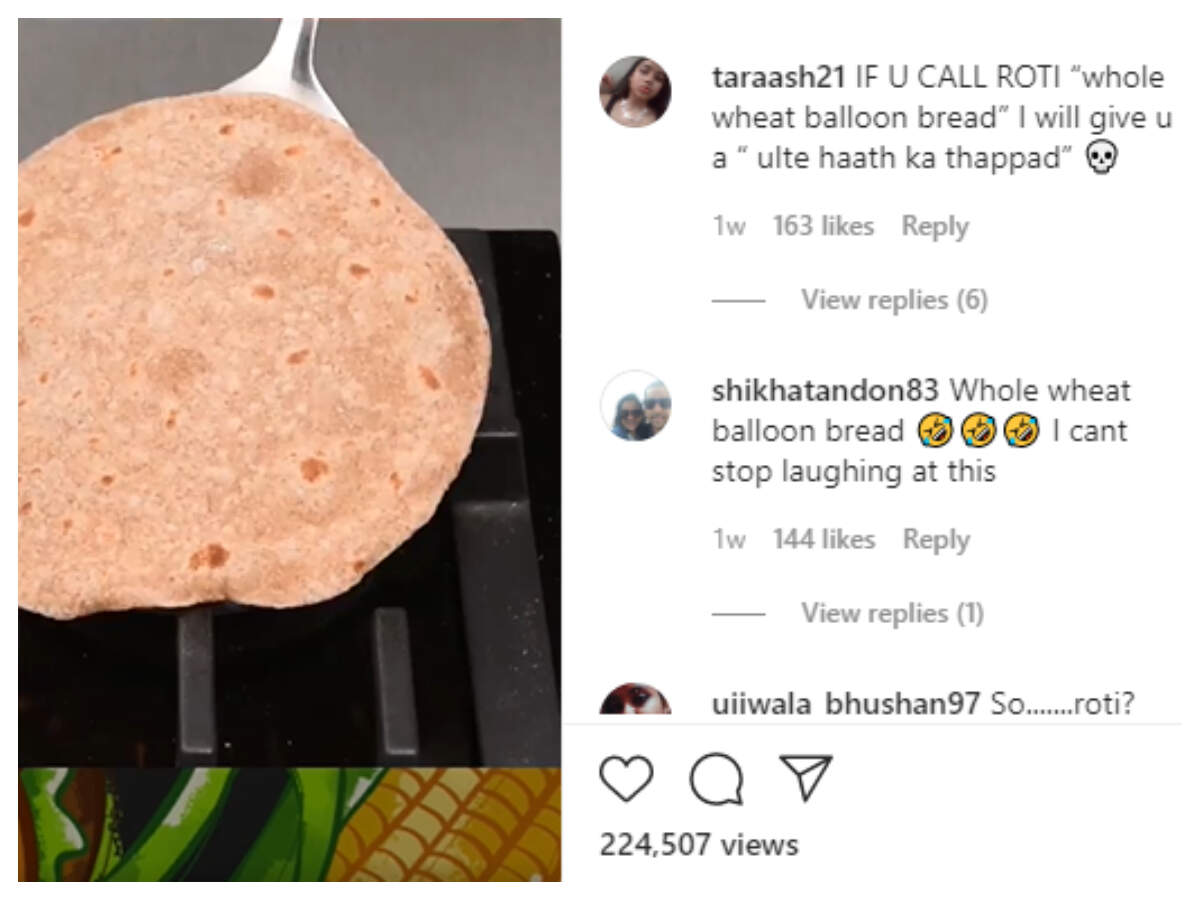Viewport: 1200px width, 900px height.
Task: Open ujjwala_bhushan97 avatar
Action: coord(635,698)
